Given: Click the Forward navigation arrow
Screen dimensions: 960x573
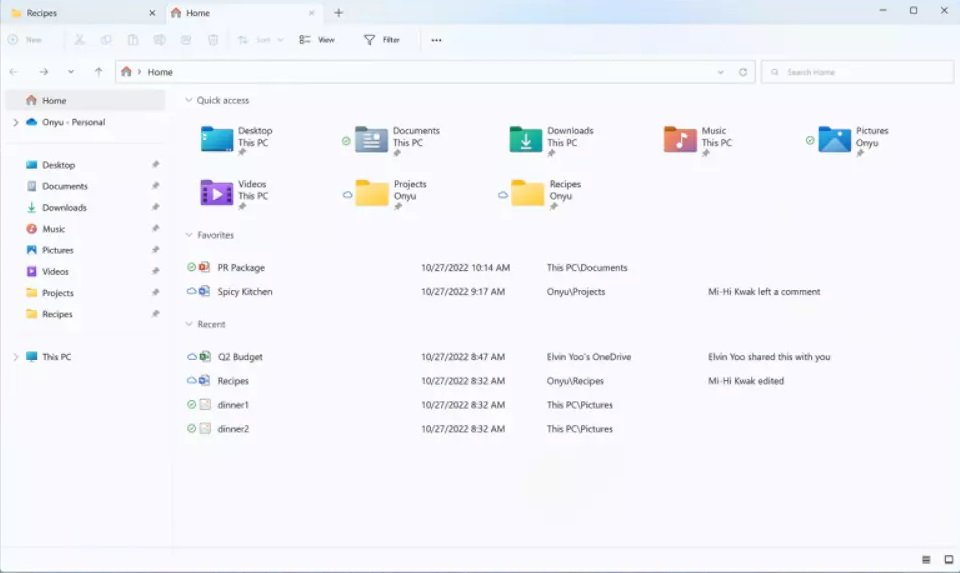Looking at the screenshot, I should [43, 72].
